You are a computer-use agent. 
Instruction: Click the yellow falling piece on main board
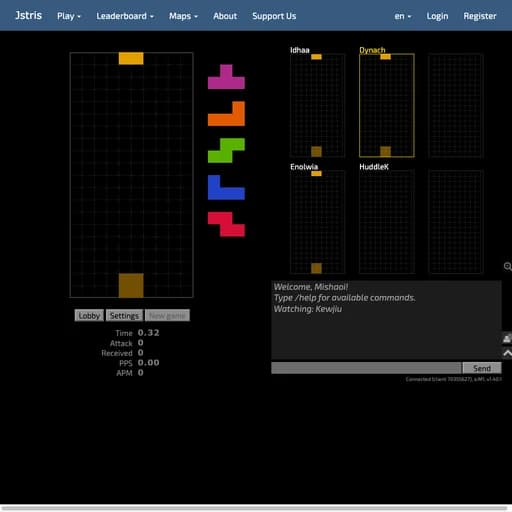(x=131, y=58)
